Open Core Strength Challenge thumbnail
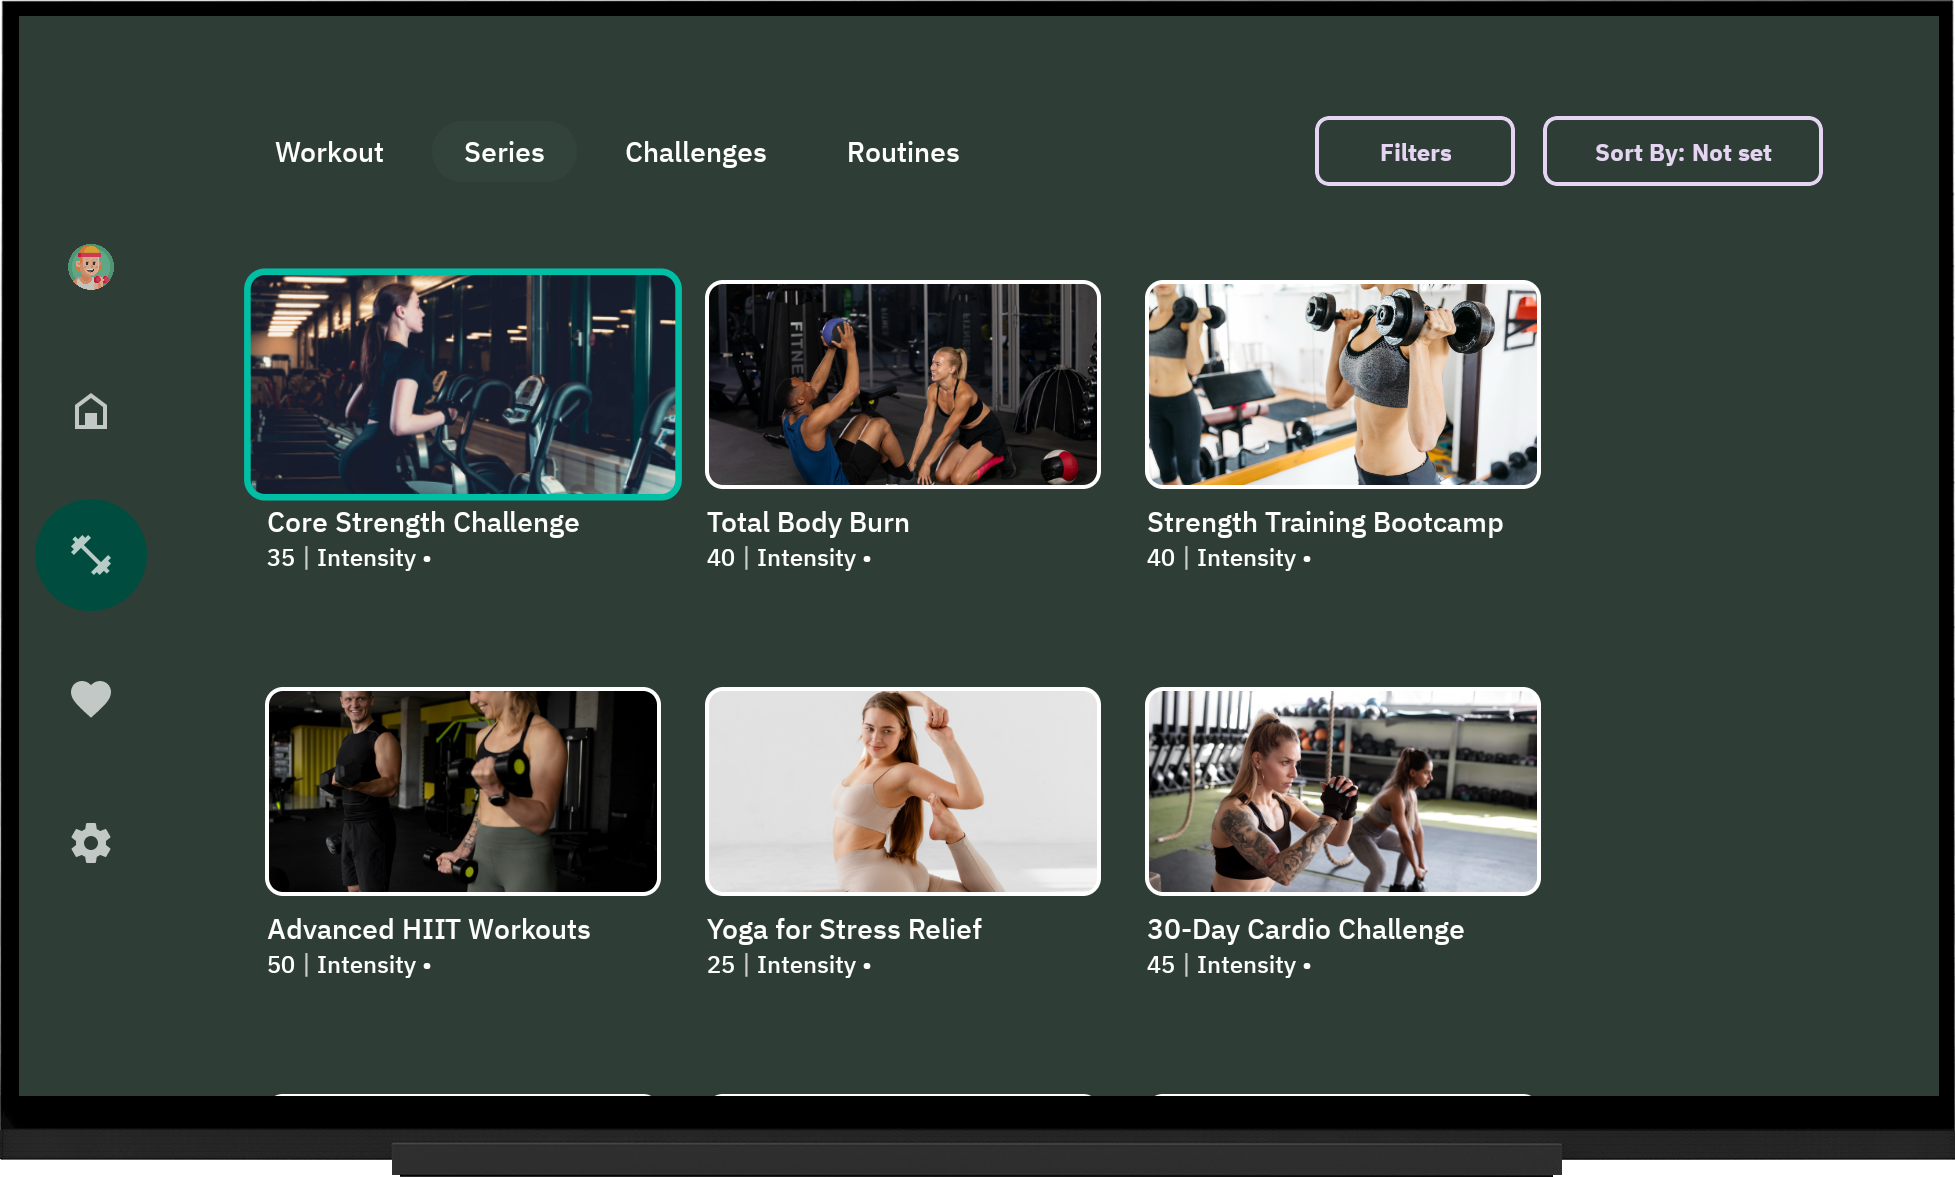 463,384
